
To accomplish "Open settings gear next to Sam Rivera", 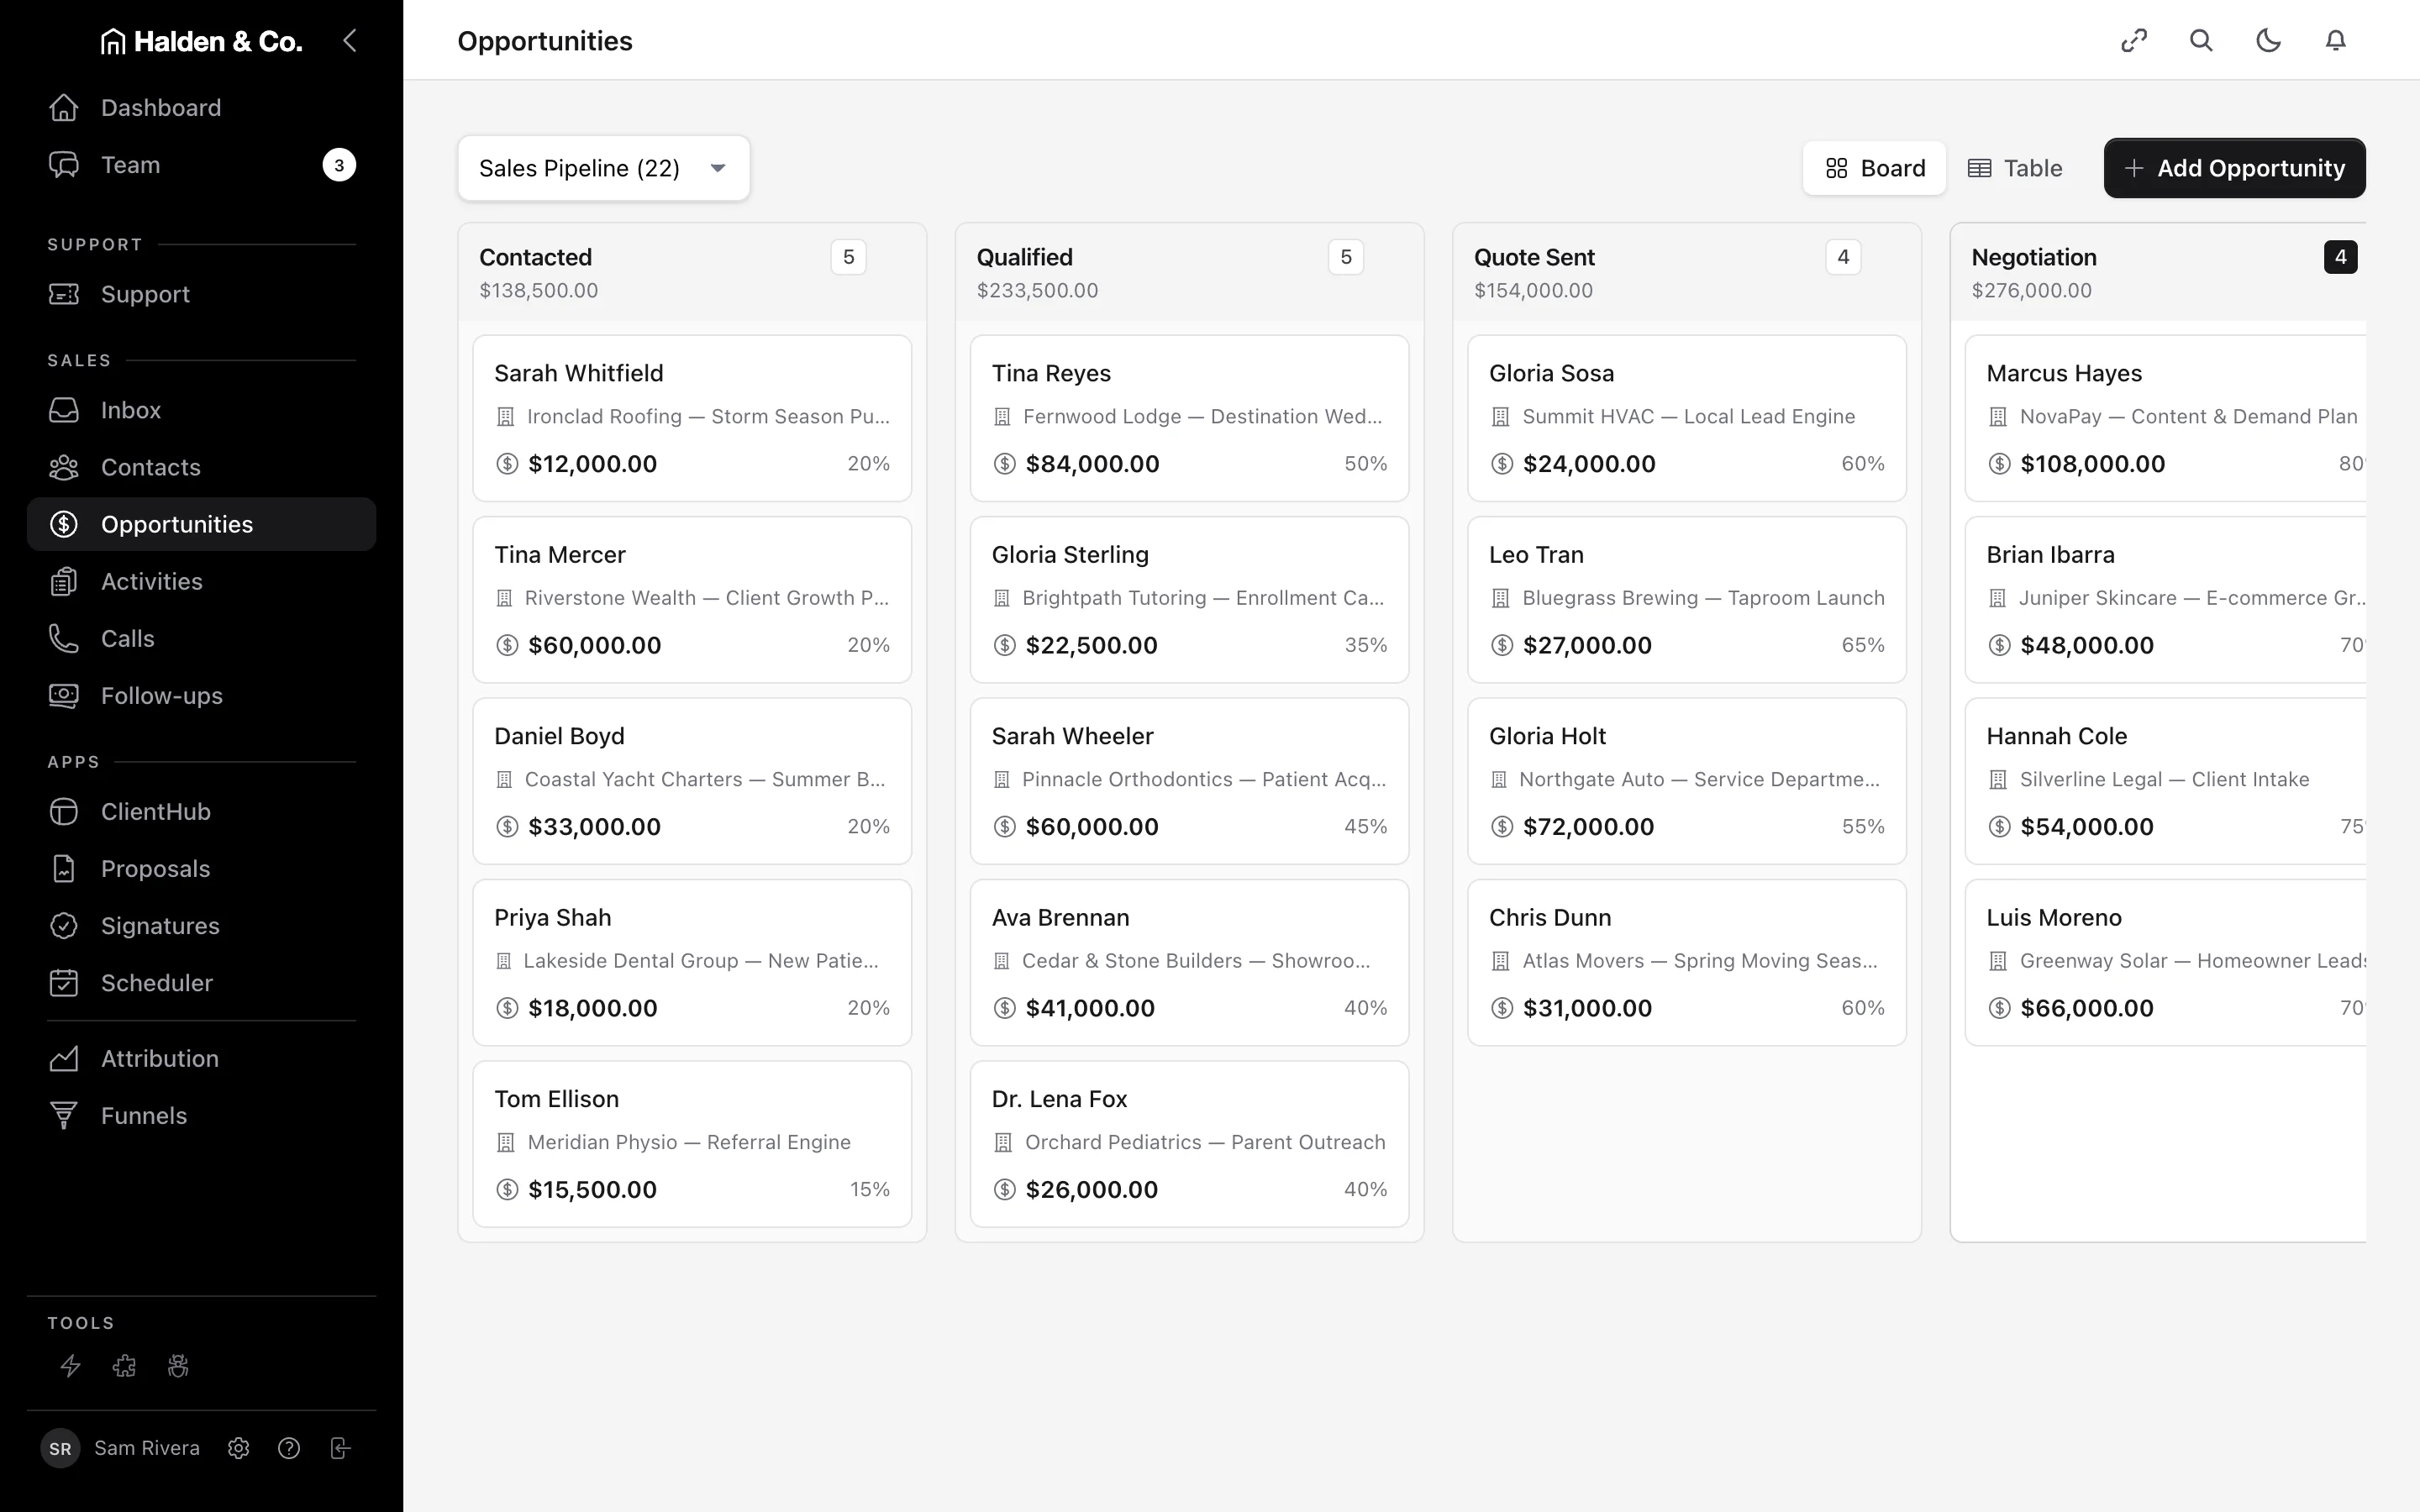I will coord(238,1448).
